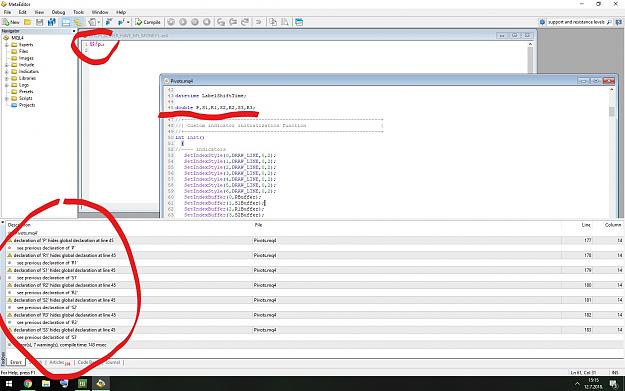The width and height of the screenshot is (625, 391).
Task: Toggle the Toolbox panel toolbar icon
Action: pyautogui.click(x=77, y=22)
